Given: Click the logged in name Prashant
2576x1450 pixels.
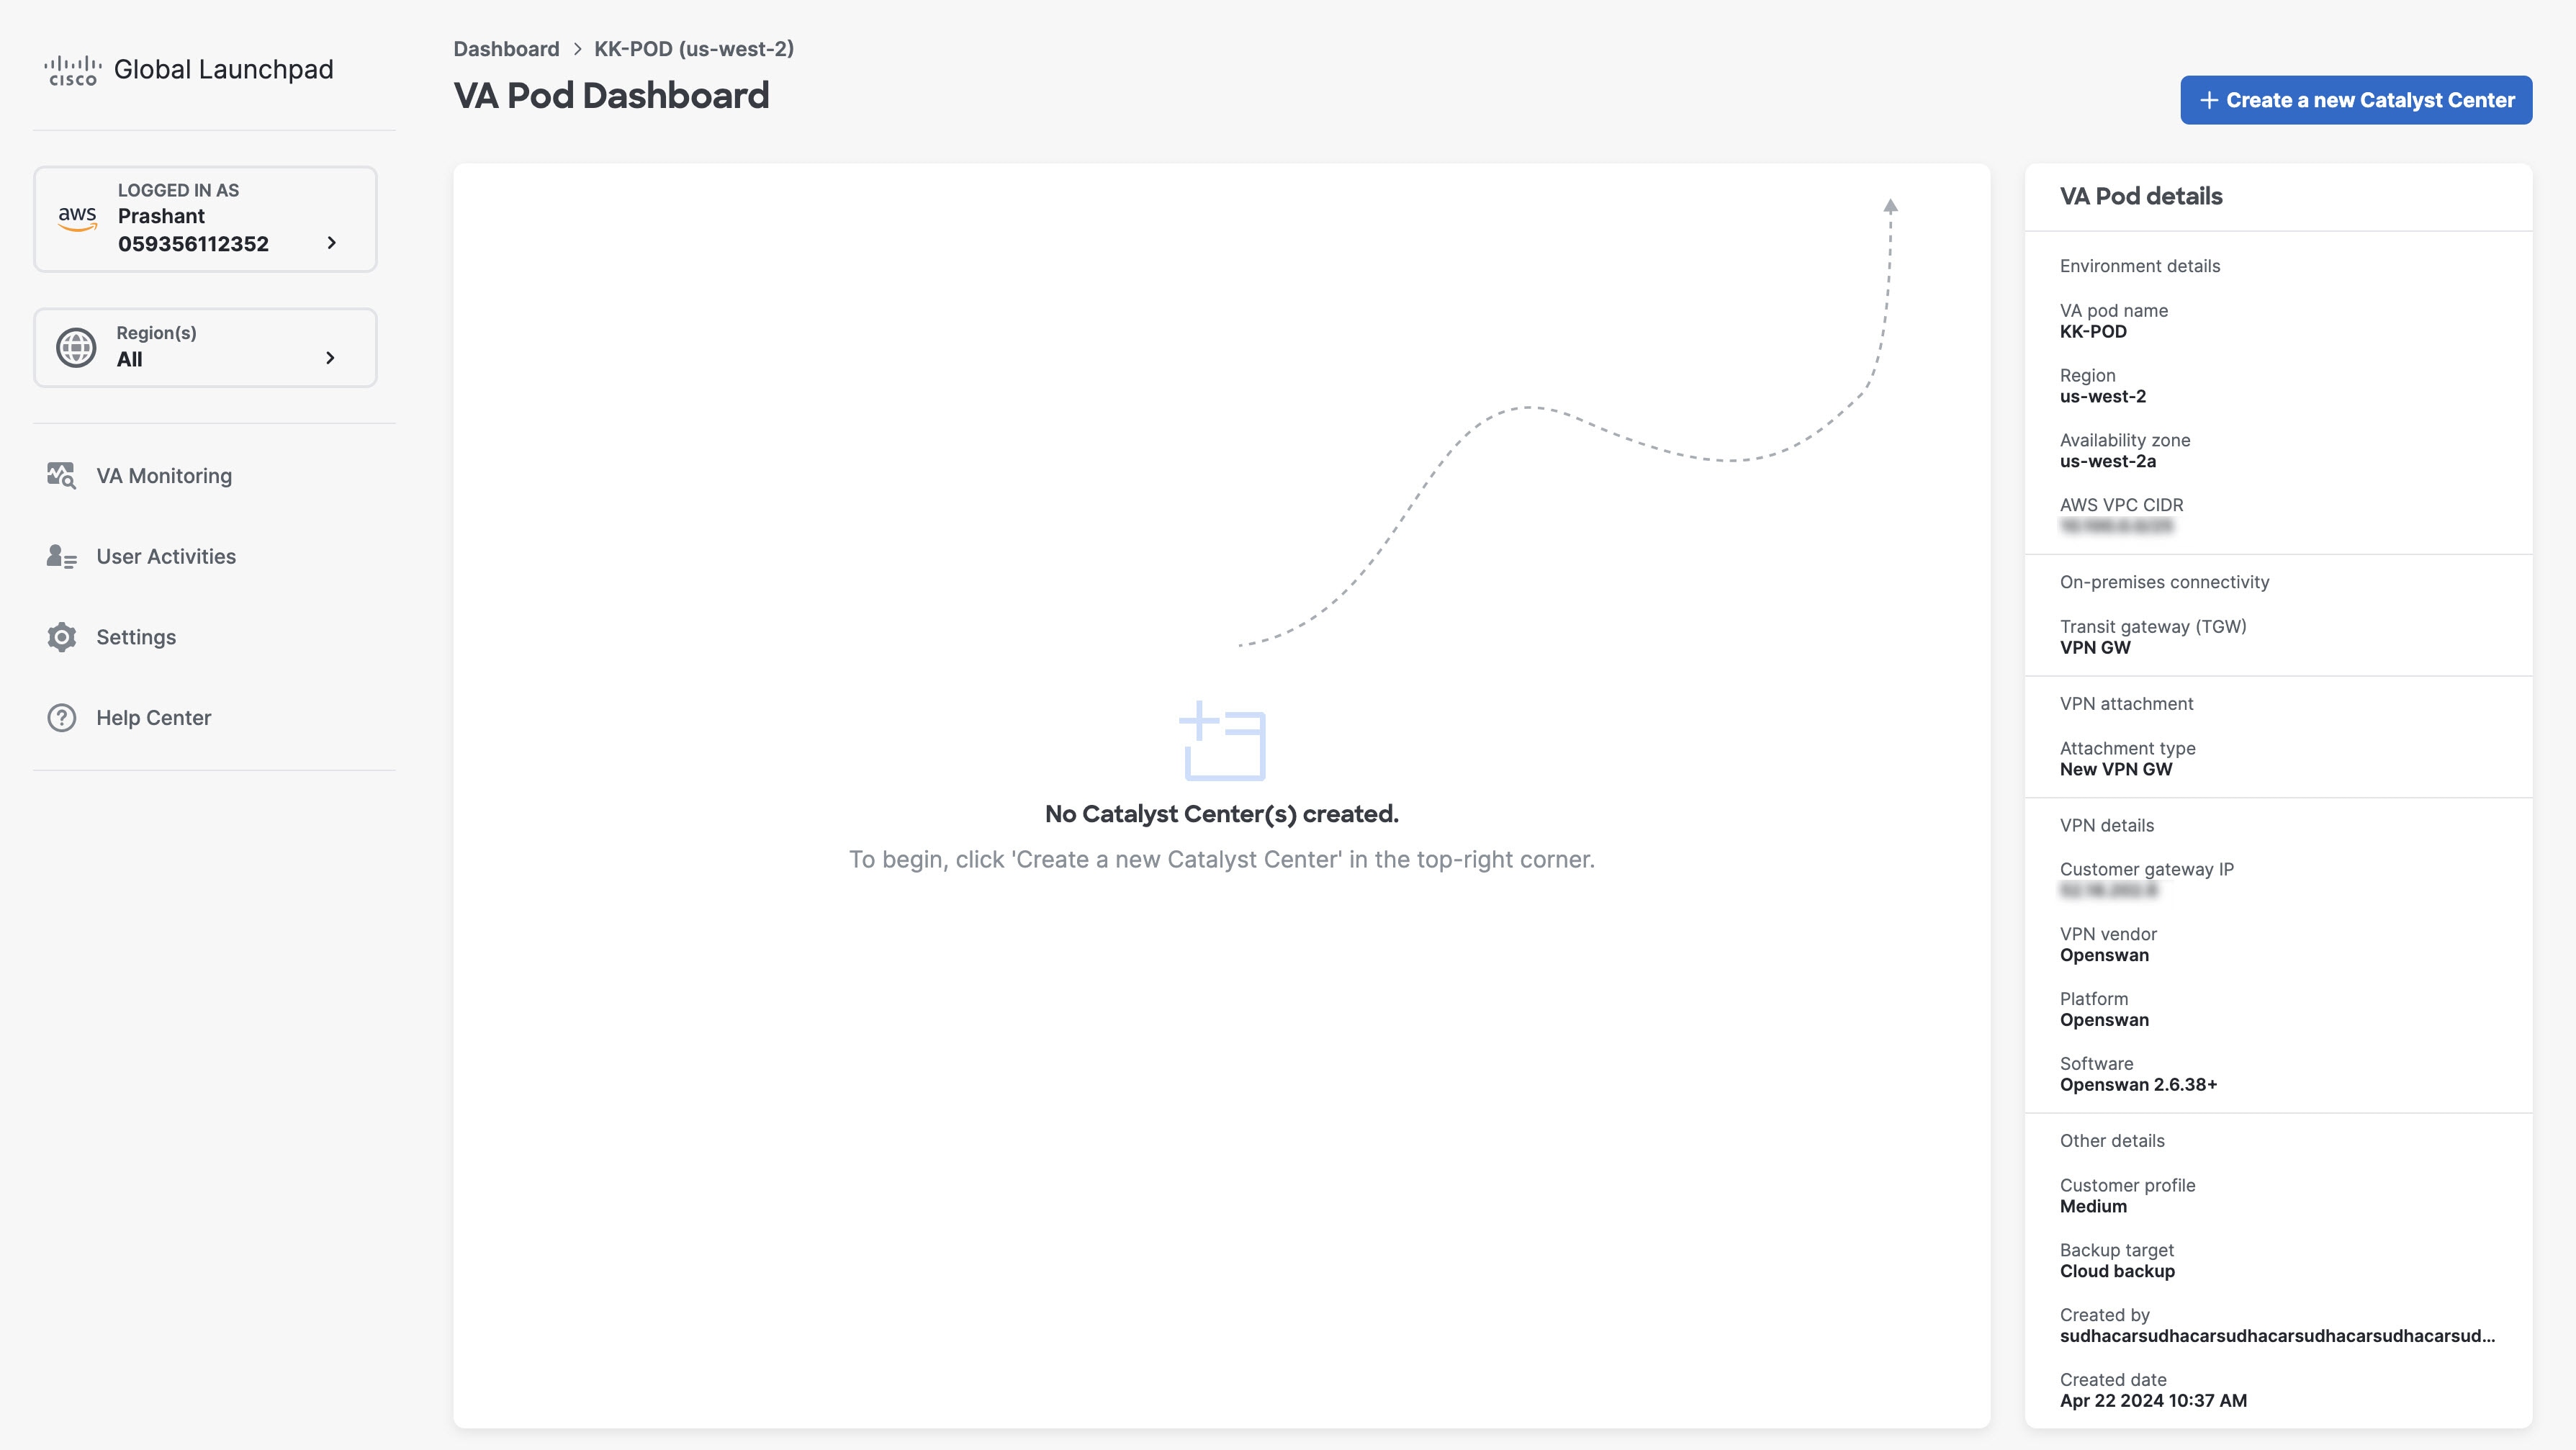Looking at the screenshot, I should click(161, 216).
